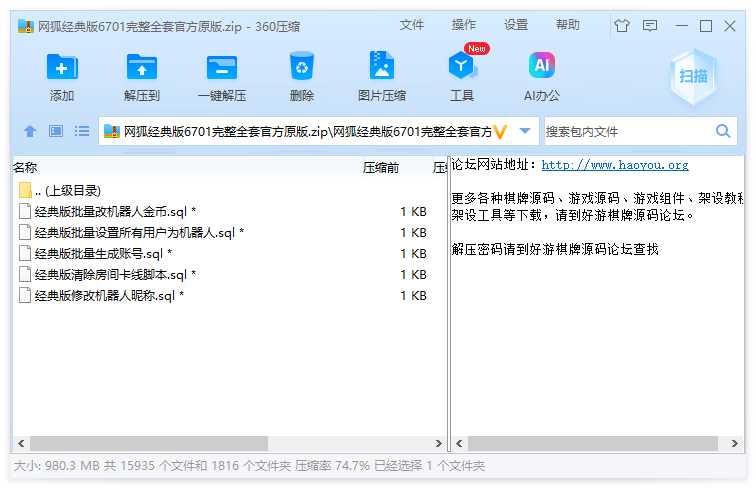Image resolution: width=756 pixels, height=488 pixels.
Task: Go up one directory with the up arrow
Action: click(x=30, y=131)
